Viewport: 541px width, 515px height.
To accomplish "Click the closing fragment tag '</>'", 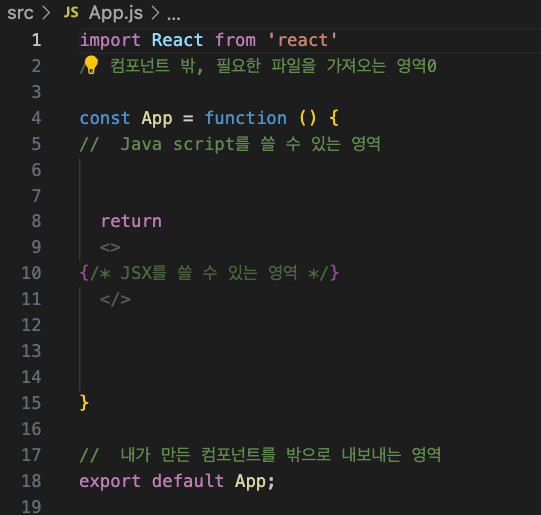I will [x=115, y=299].
